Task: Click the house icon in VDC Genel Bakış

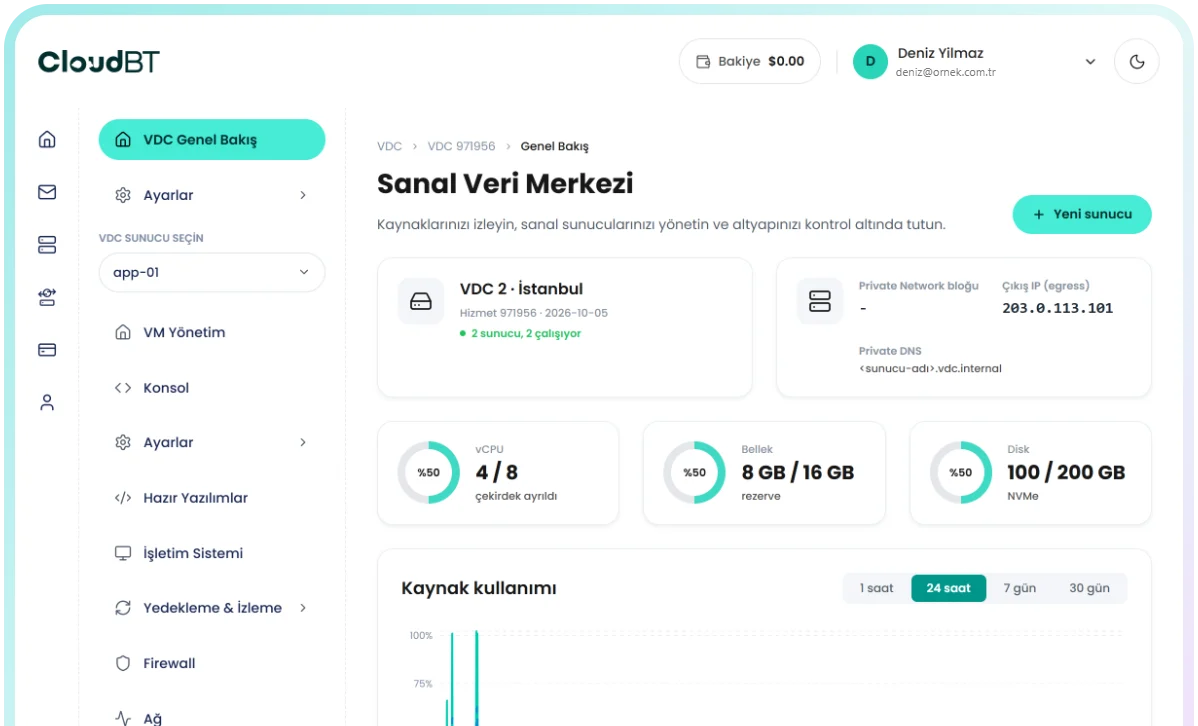Action: click(123, 140)
